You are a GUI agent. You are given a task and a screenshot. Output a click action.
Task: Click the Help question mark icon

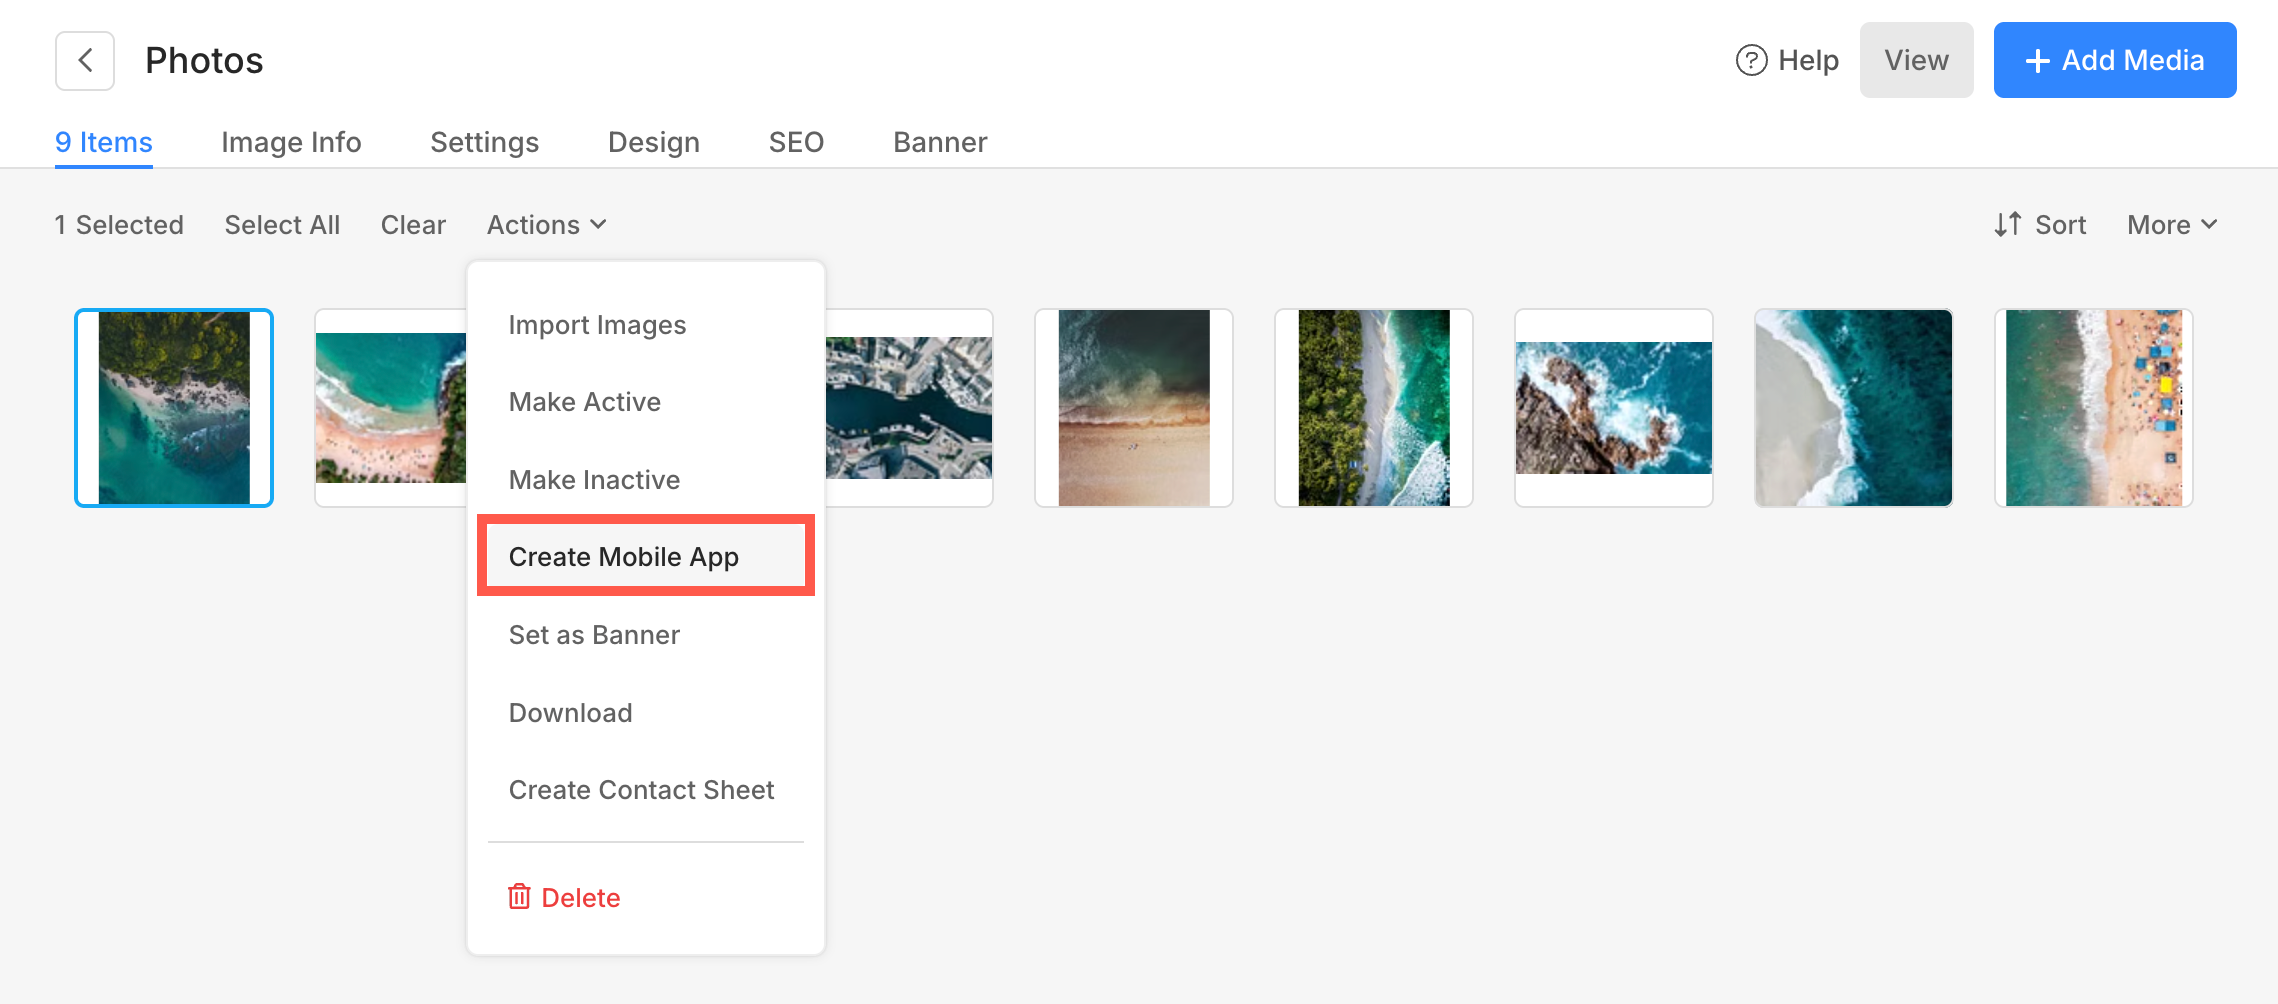[x=1751, y=61]
